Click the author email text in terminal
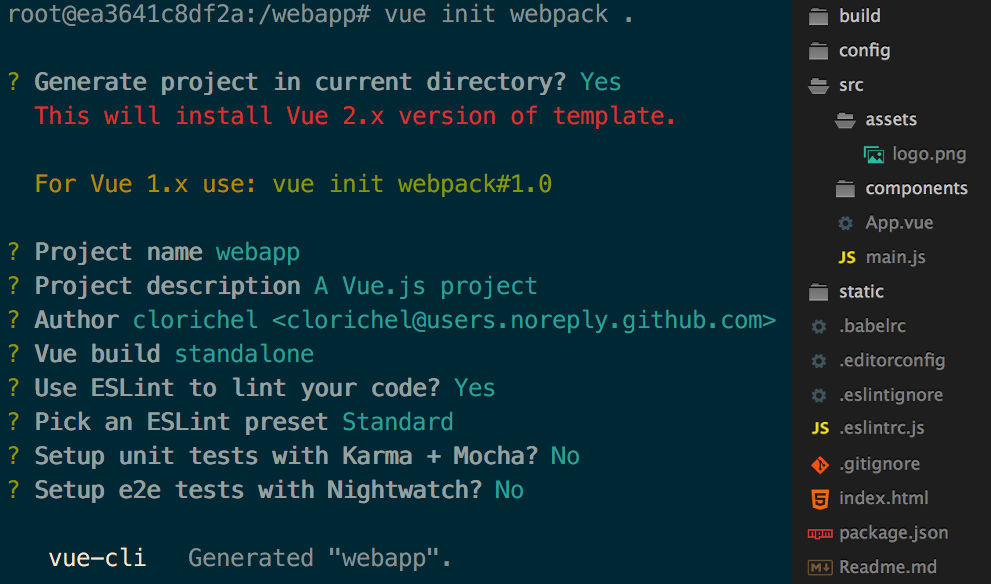 point(524,320)
